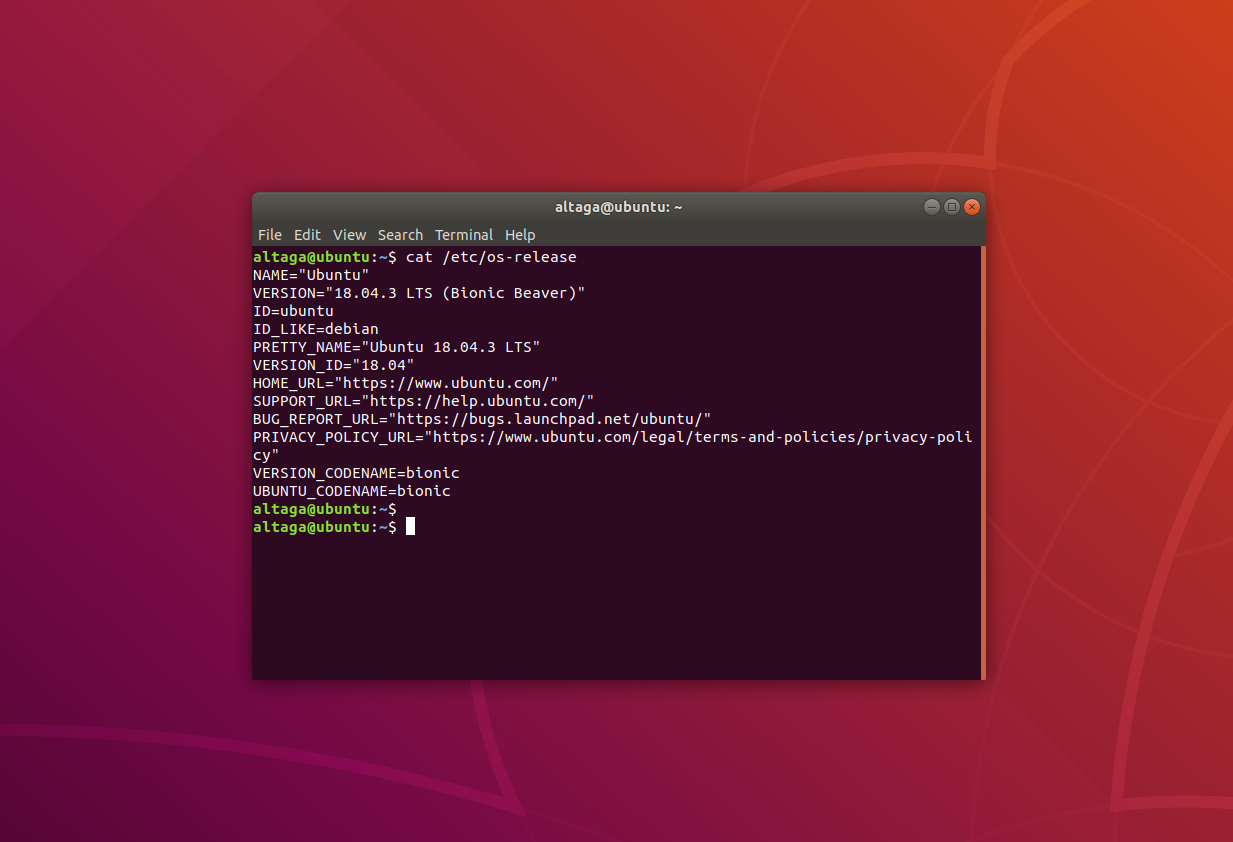Click the 'cat /etc/os-release' command text

tap(491, 257)
